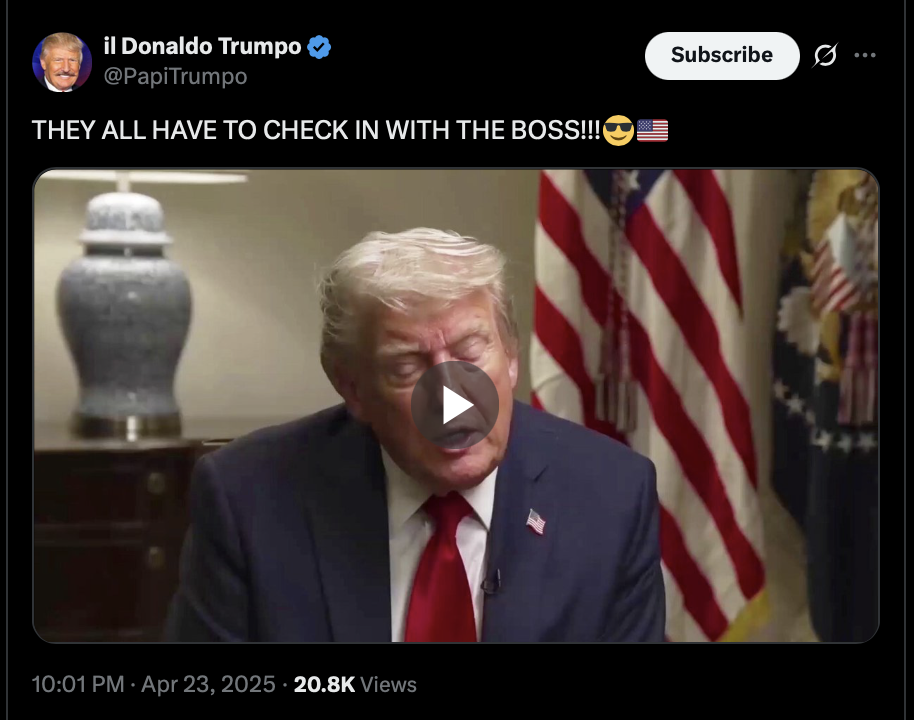Image resolution: width=914 pixels, height=720 pixels.
Task: Open the three-dot more options menu
Action: (x=865, y=55)
